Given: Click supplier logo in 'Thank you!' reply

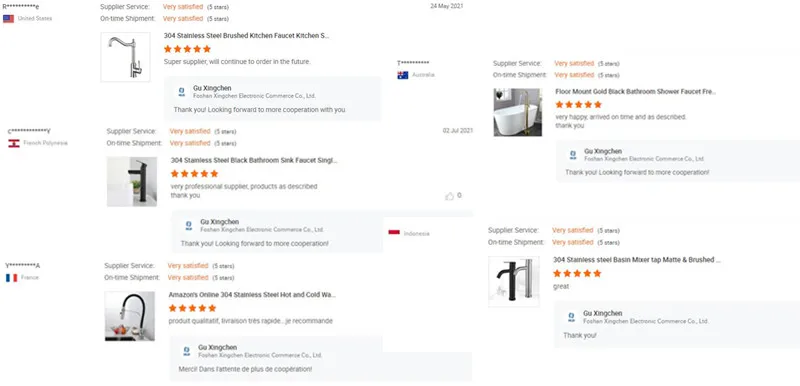Looking at the screenshot, I should point(571,317).
